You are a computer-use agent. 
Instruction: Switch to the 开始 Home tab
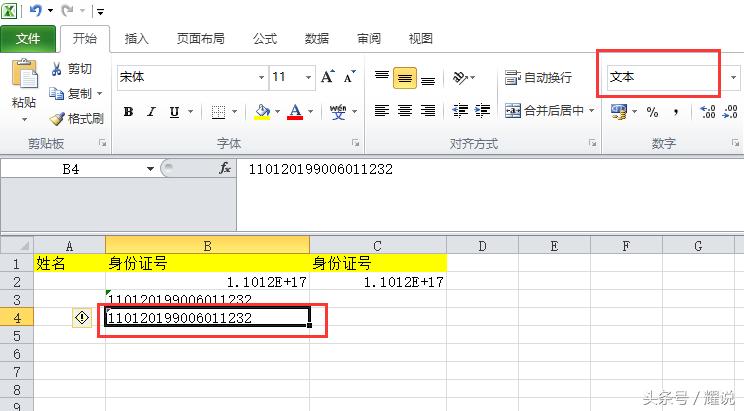(85, 38)
